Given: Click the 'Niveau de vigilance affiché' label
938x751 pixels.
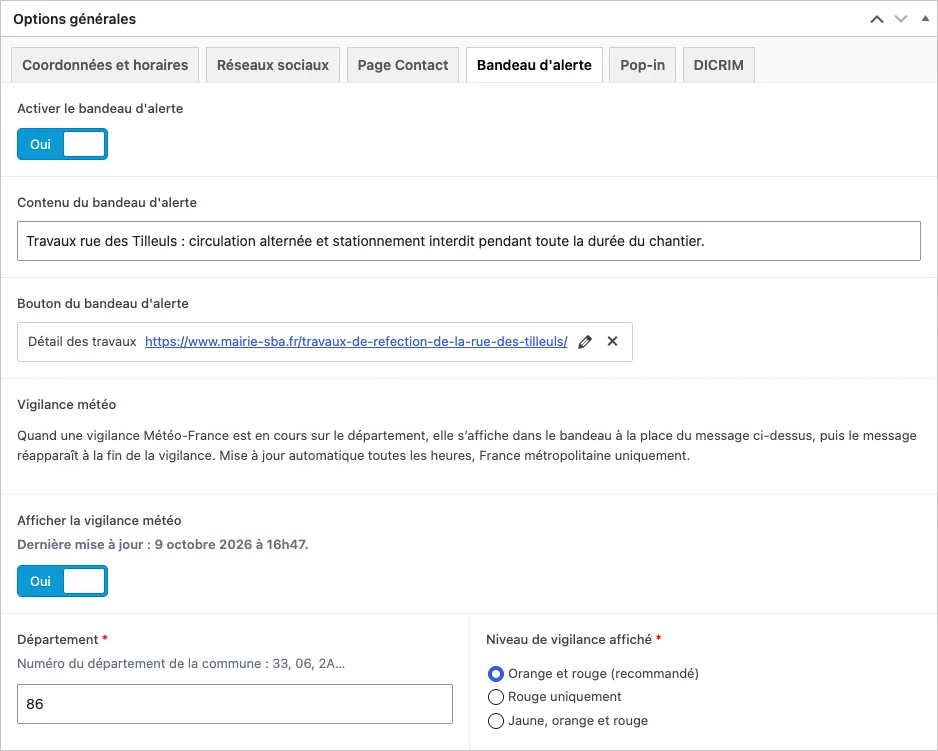Looking at the screenshot, I should click(x=569, y=640).
